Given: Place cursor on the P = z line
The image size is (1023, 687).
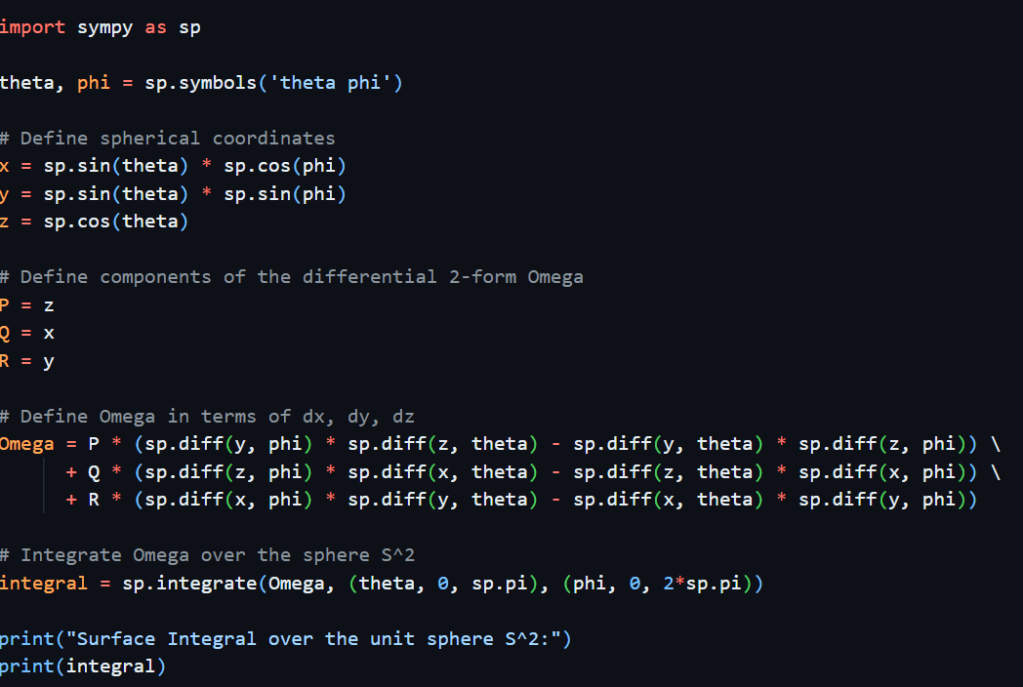Looking at the screenshot, I should (27, 305).
